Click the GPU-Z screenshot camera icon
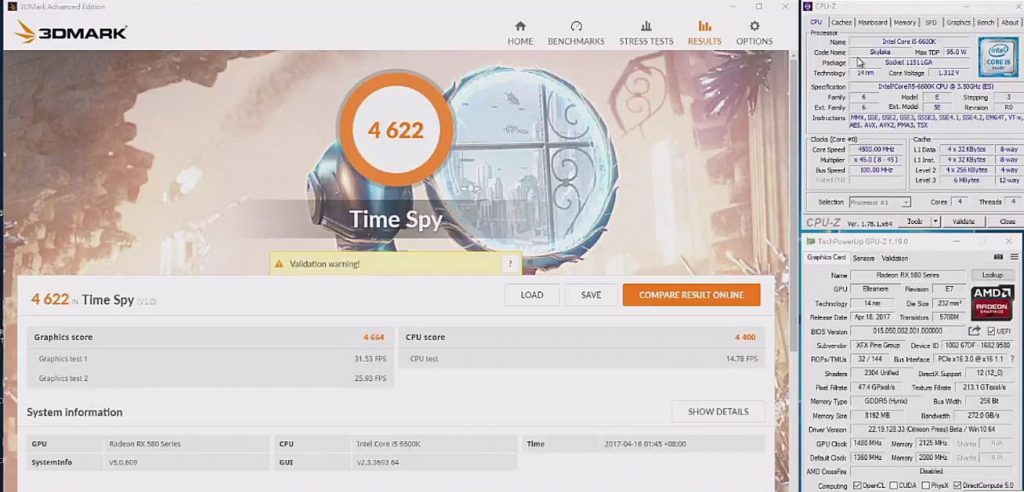The image size is (1024, 492). 999,257
